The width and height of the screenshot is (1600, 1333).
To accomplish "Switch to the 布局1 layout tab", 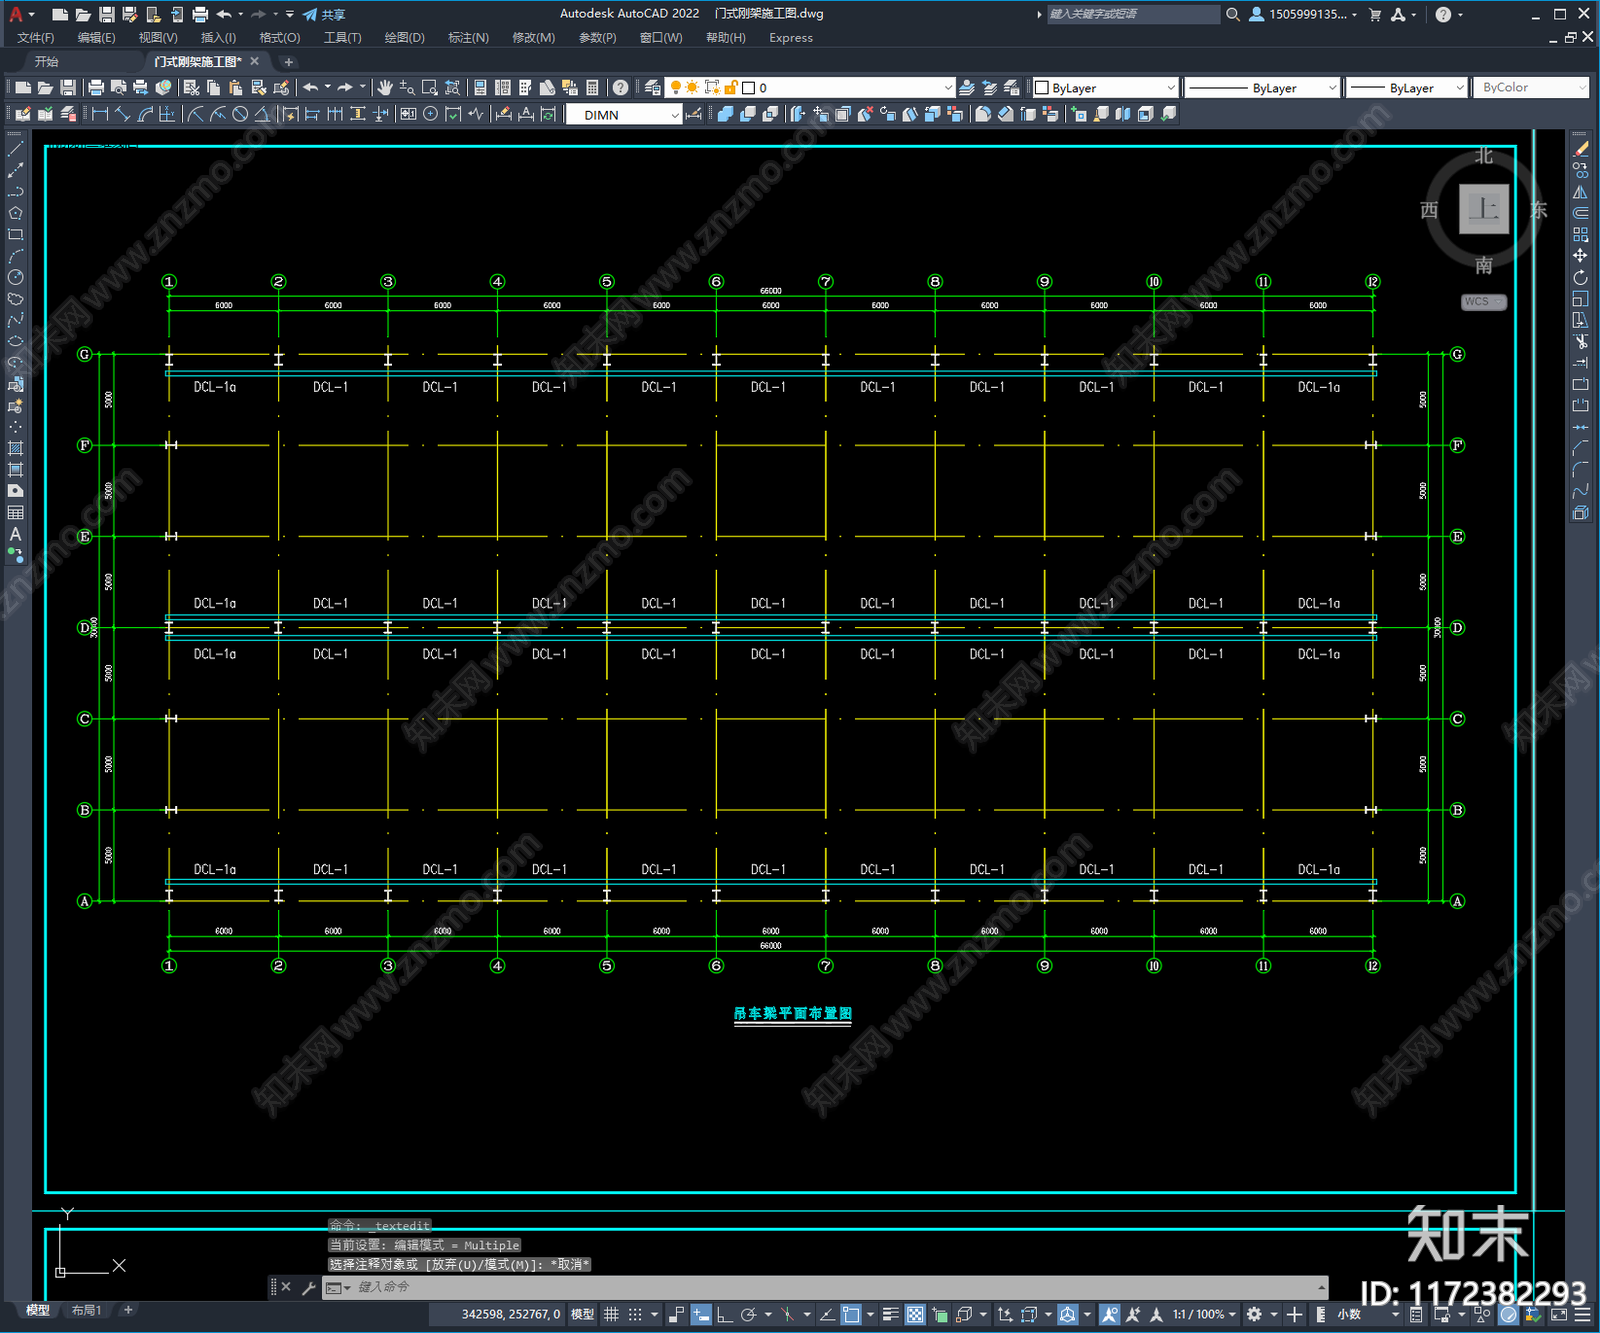I will [87, 1310].
